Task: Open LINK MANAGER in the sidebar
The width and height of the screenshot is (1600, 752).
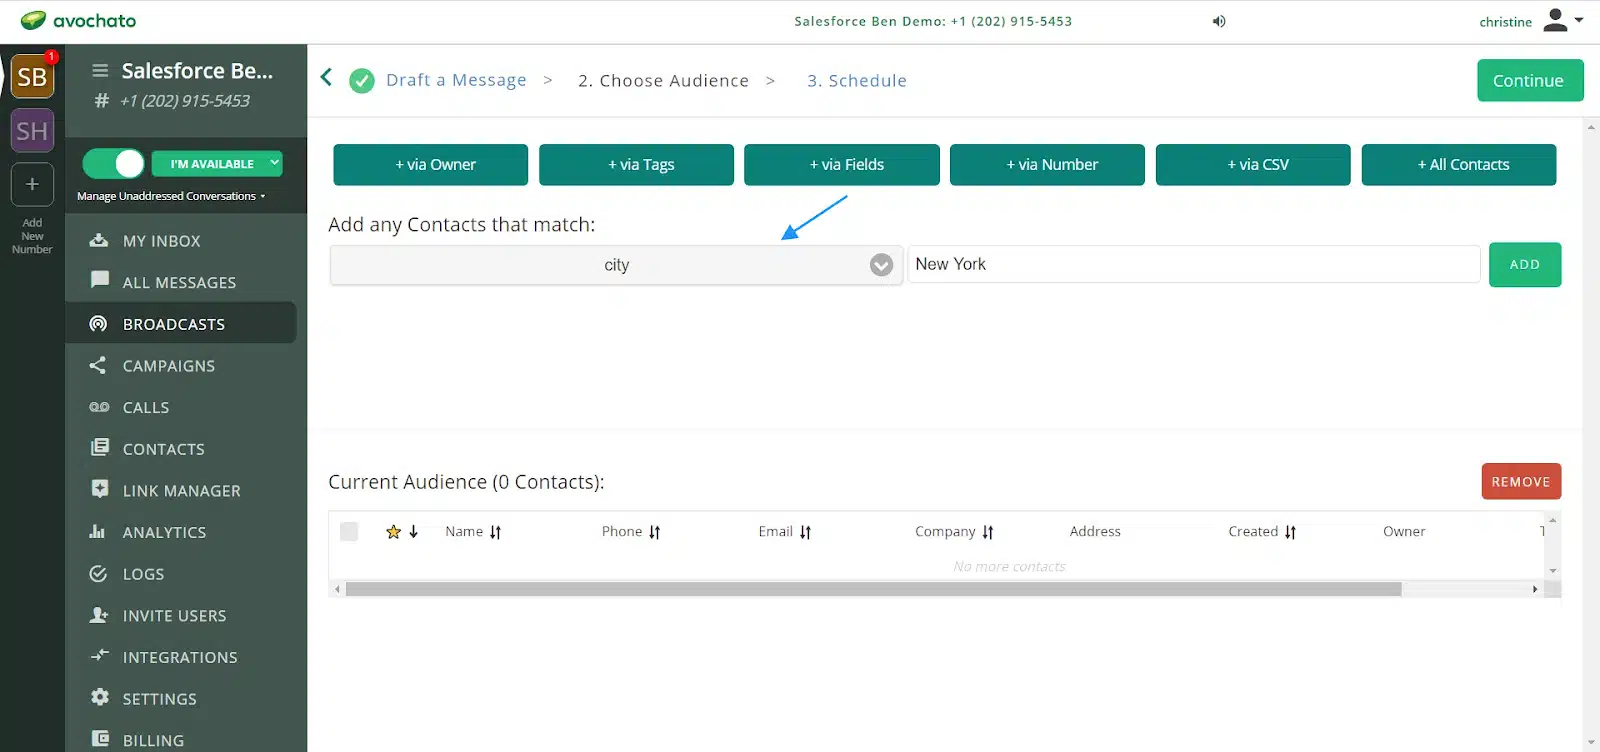Action: (x=181, y=491)
